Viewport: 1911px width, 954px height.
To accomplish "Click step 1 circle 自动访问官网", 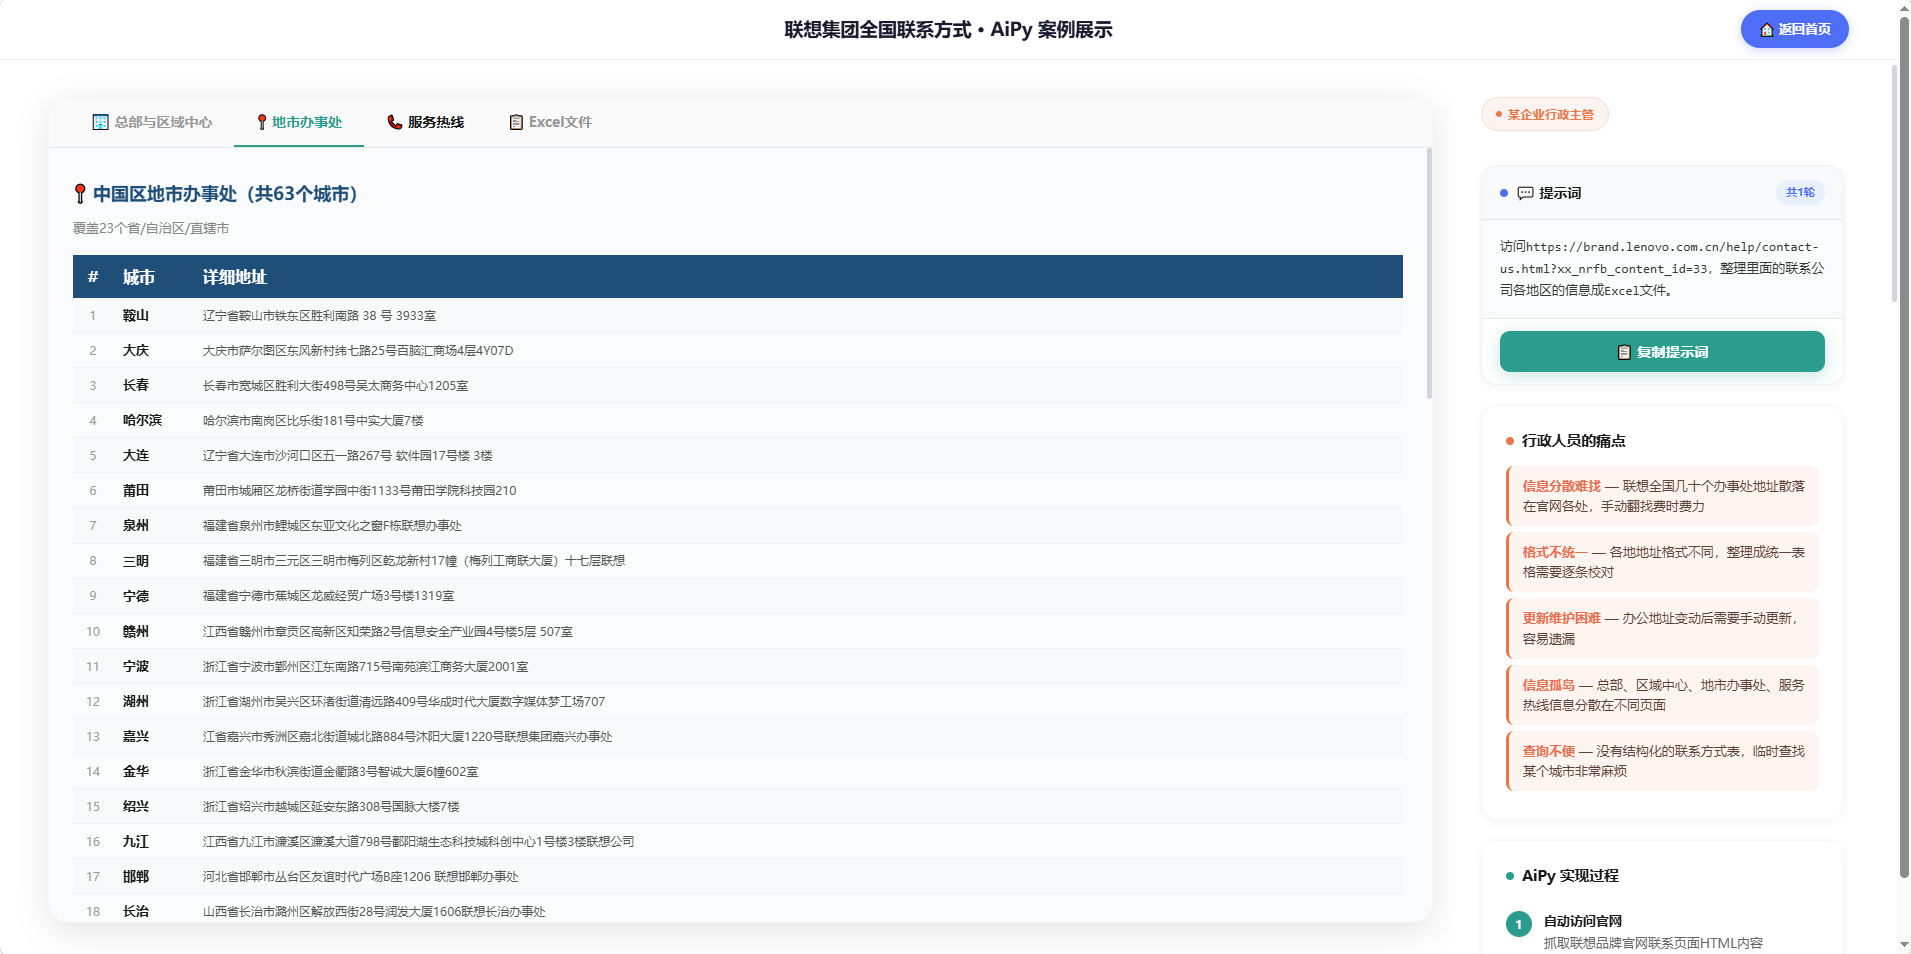I will [x=1518, y=924].
